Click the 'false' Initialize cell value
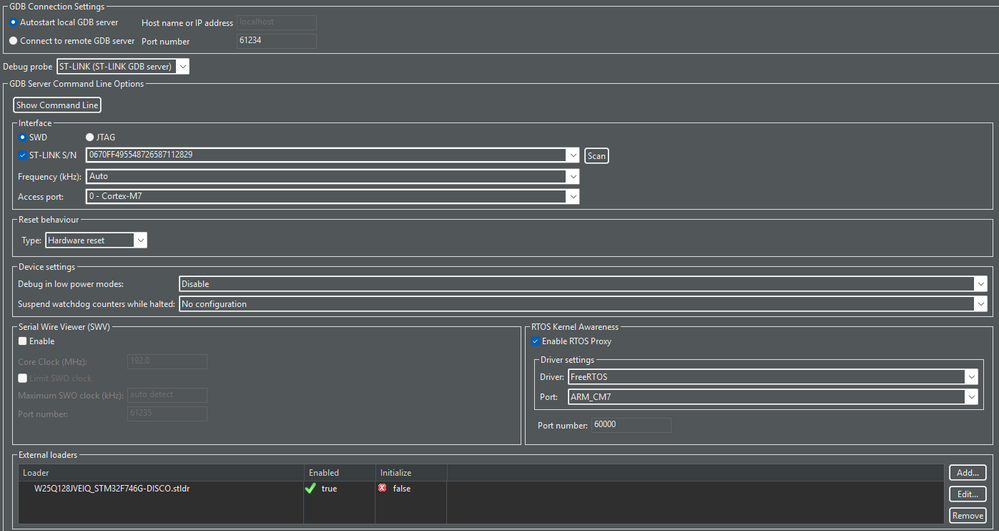 point(401,489)
